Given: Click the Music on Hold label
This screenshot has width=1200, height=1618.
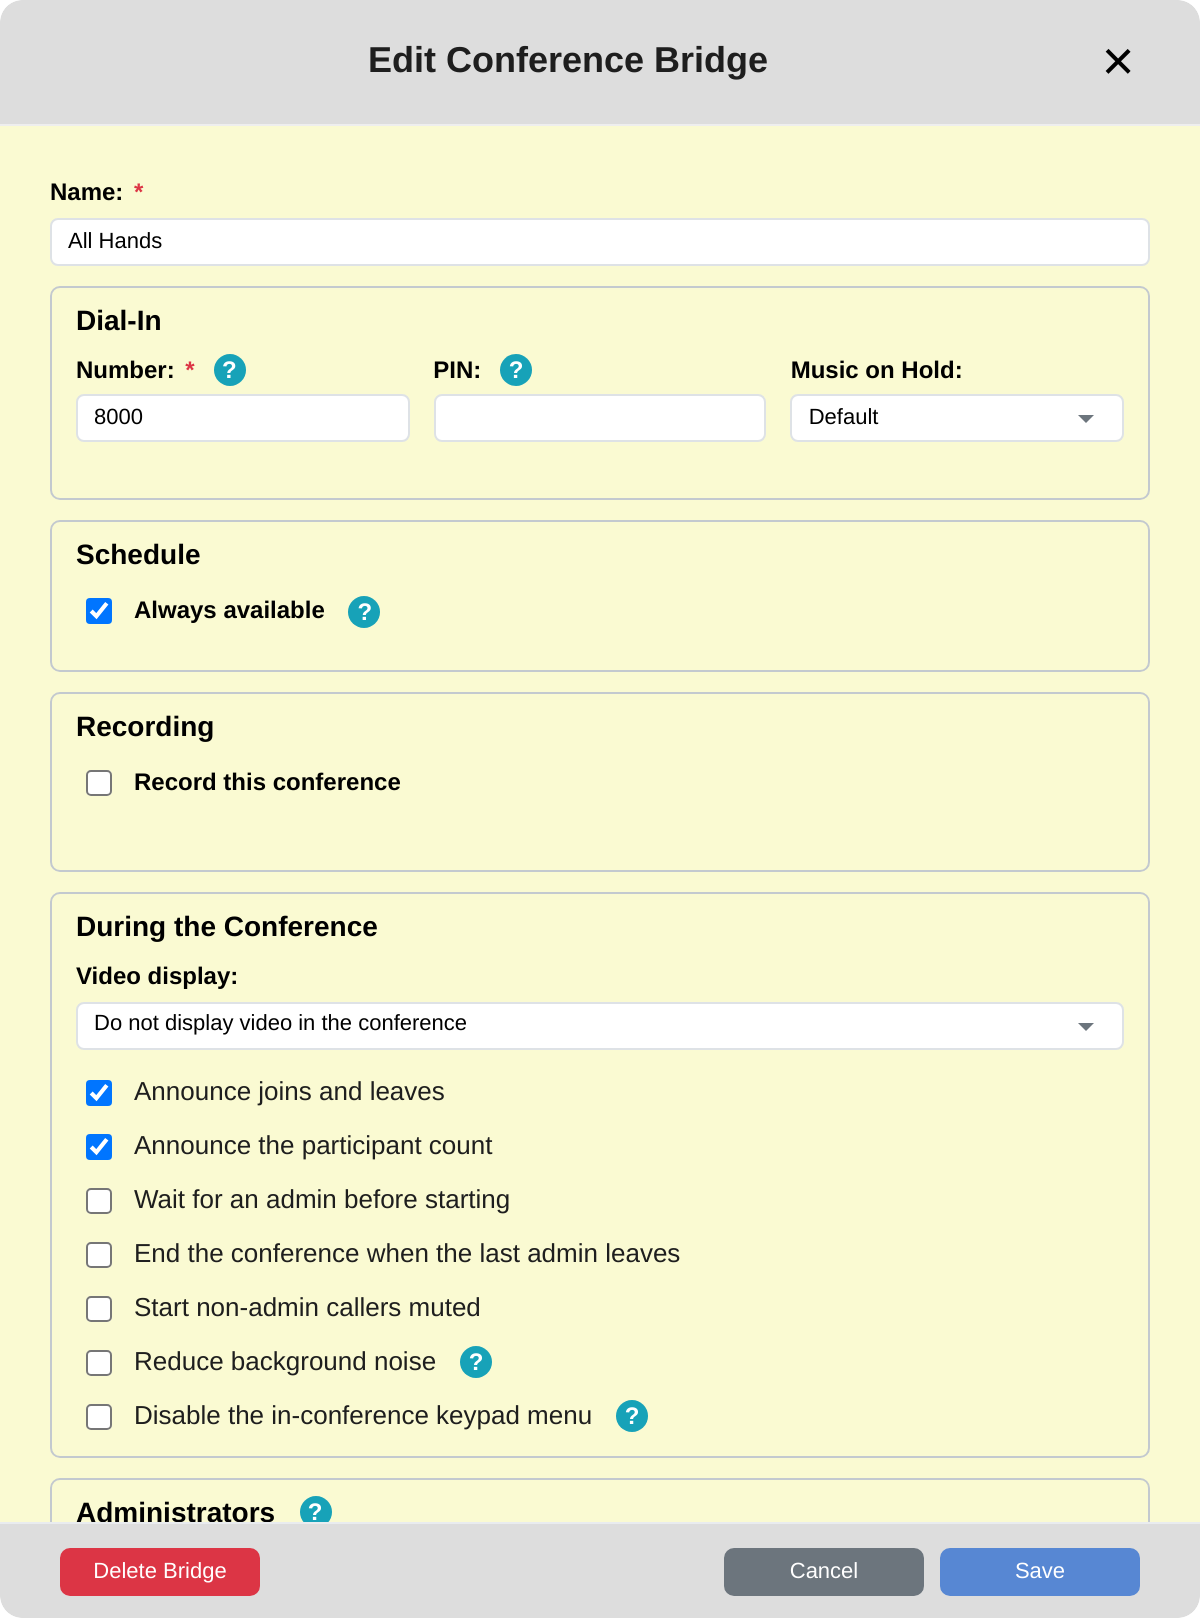Looking at the screenshot, I should point(877,370).
